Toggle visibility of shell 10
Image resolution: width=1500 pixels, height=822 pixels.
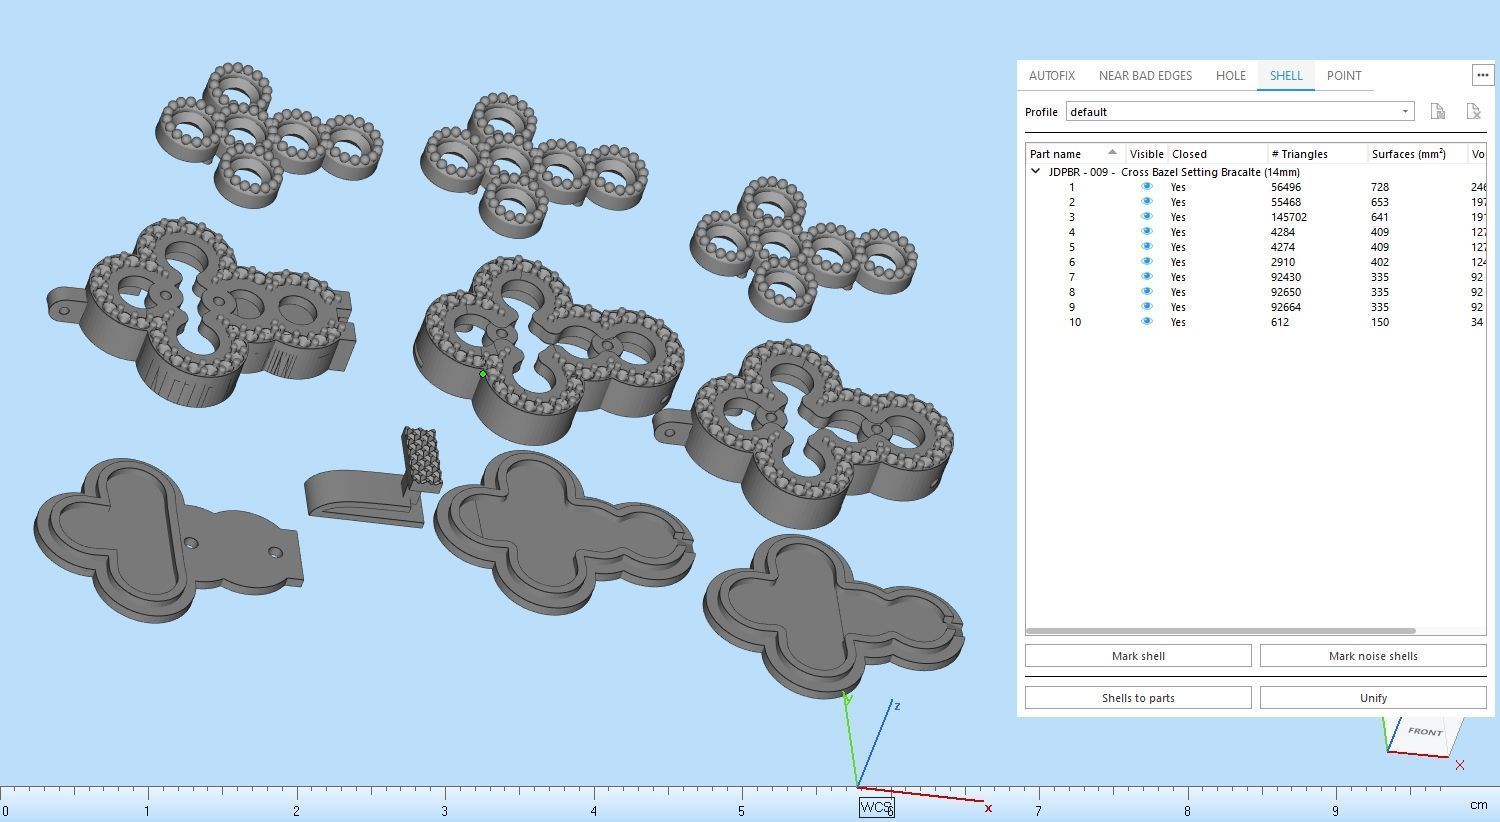pyautogui.click(x=1146, y=322)
